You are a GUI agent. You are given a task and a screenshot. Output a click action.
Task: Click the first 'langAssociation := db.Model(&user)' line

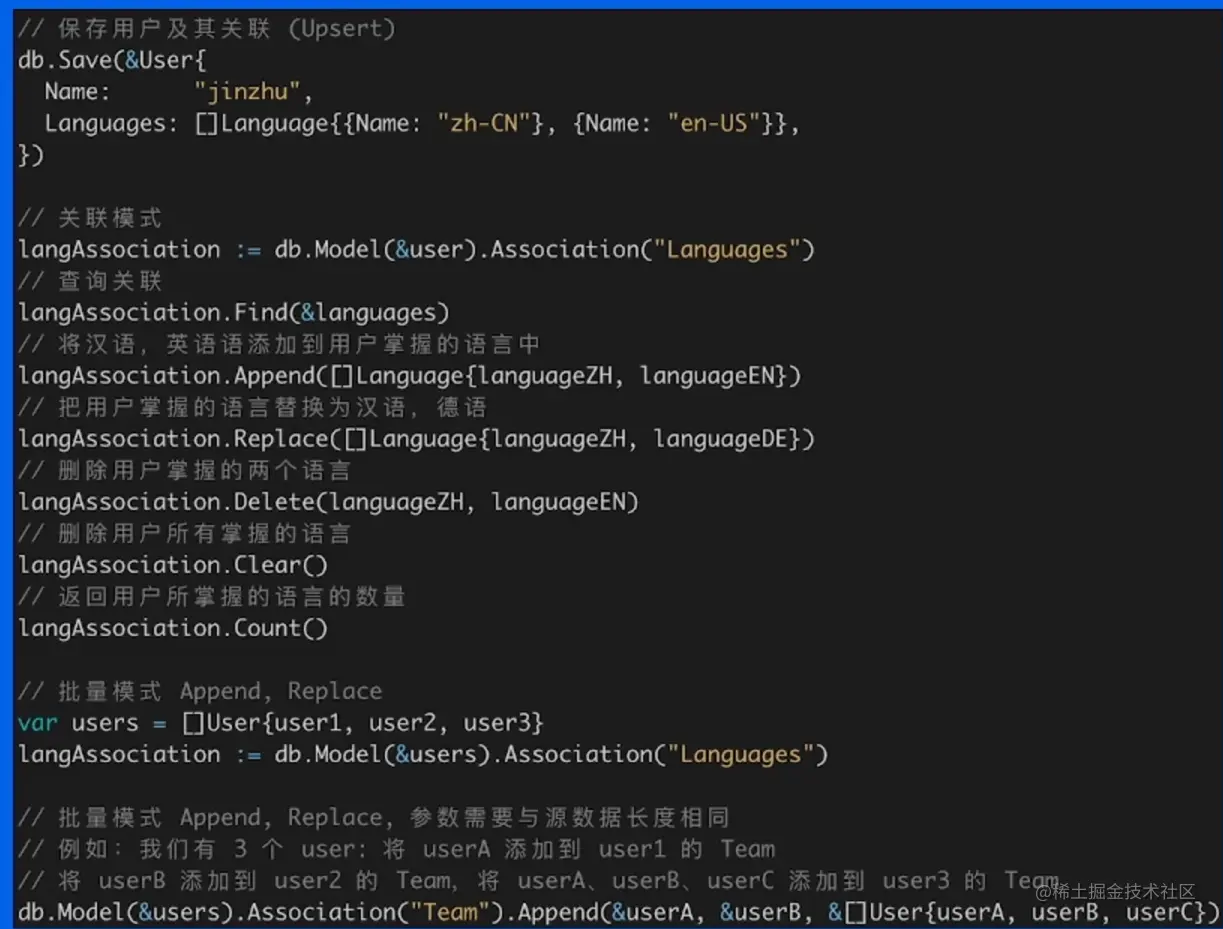417,250
